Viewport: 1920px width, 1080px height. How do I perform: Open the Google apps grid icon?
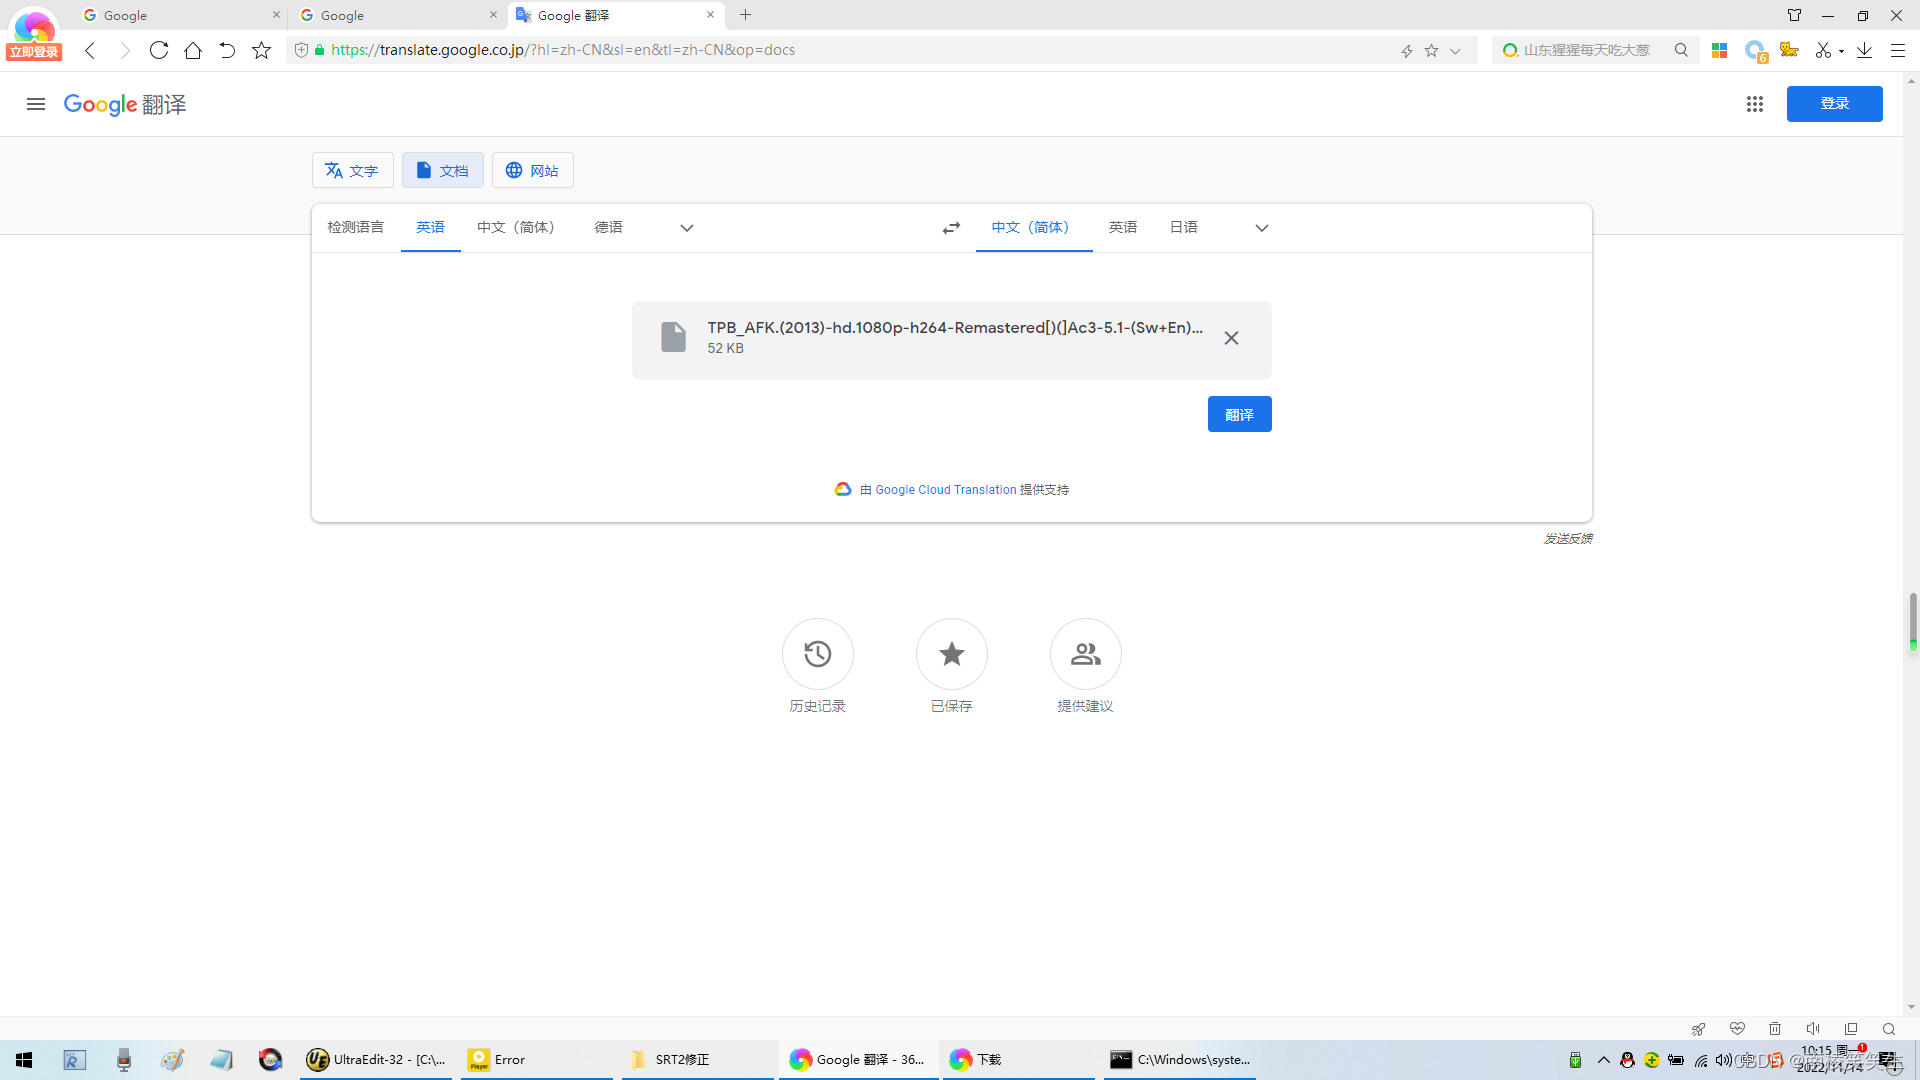1754,104
